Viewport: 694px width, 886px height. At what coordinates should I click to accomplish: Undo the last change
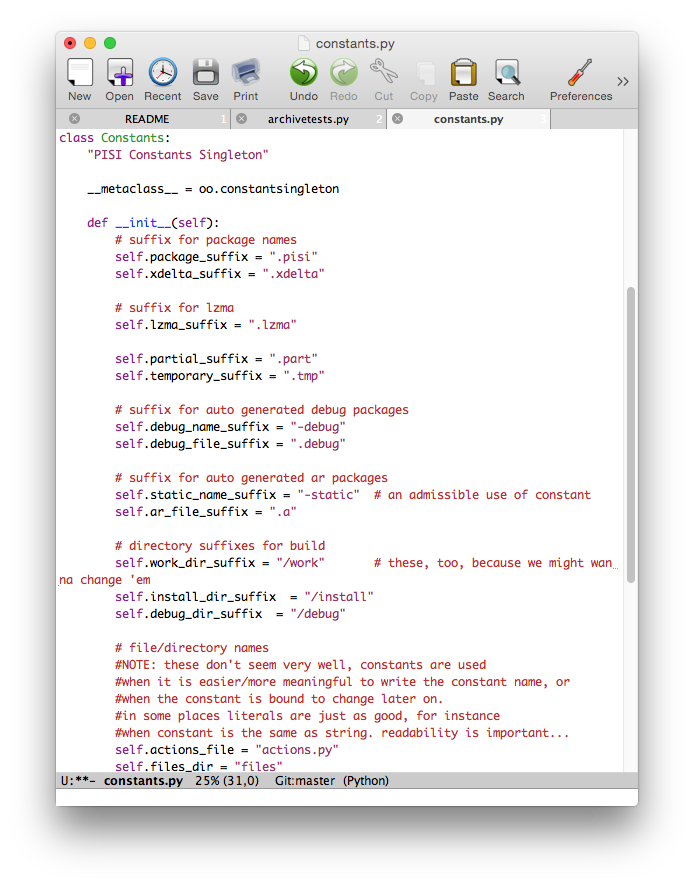(304, 73)
